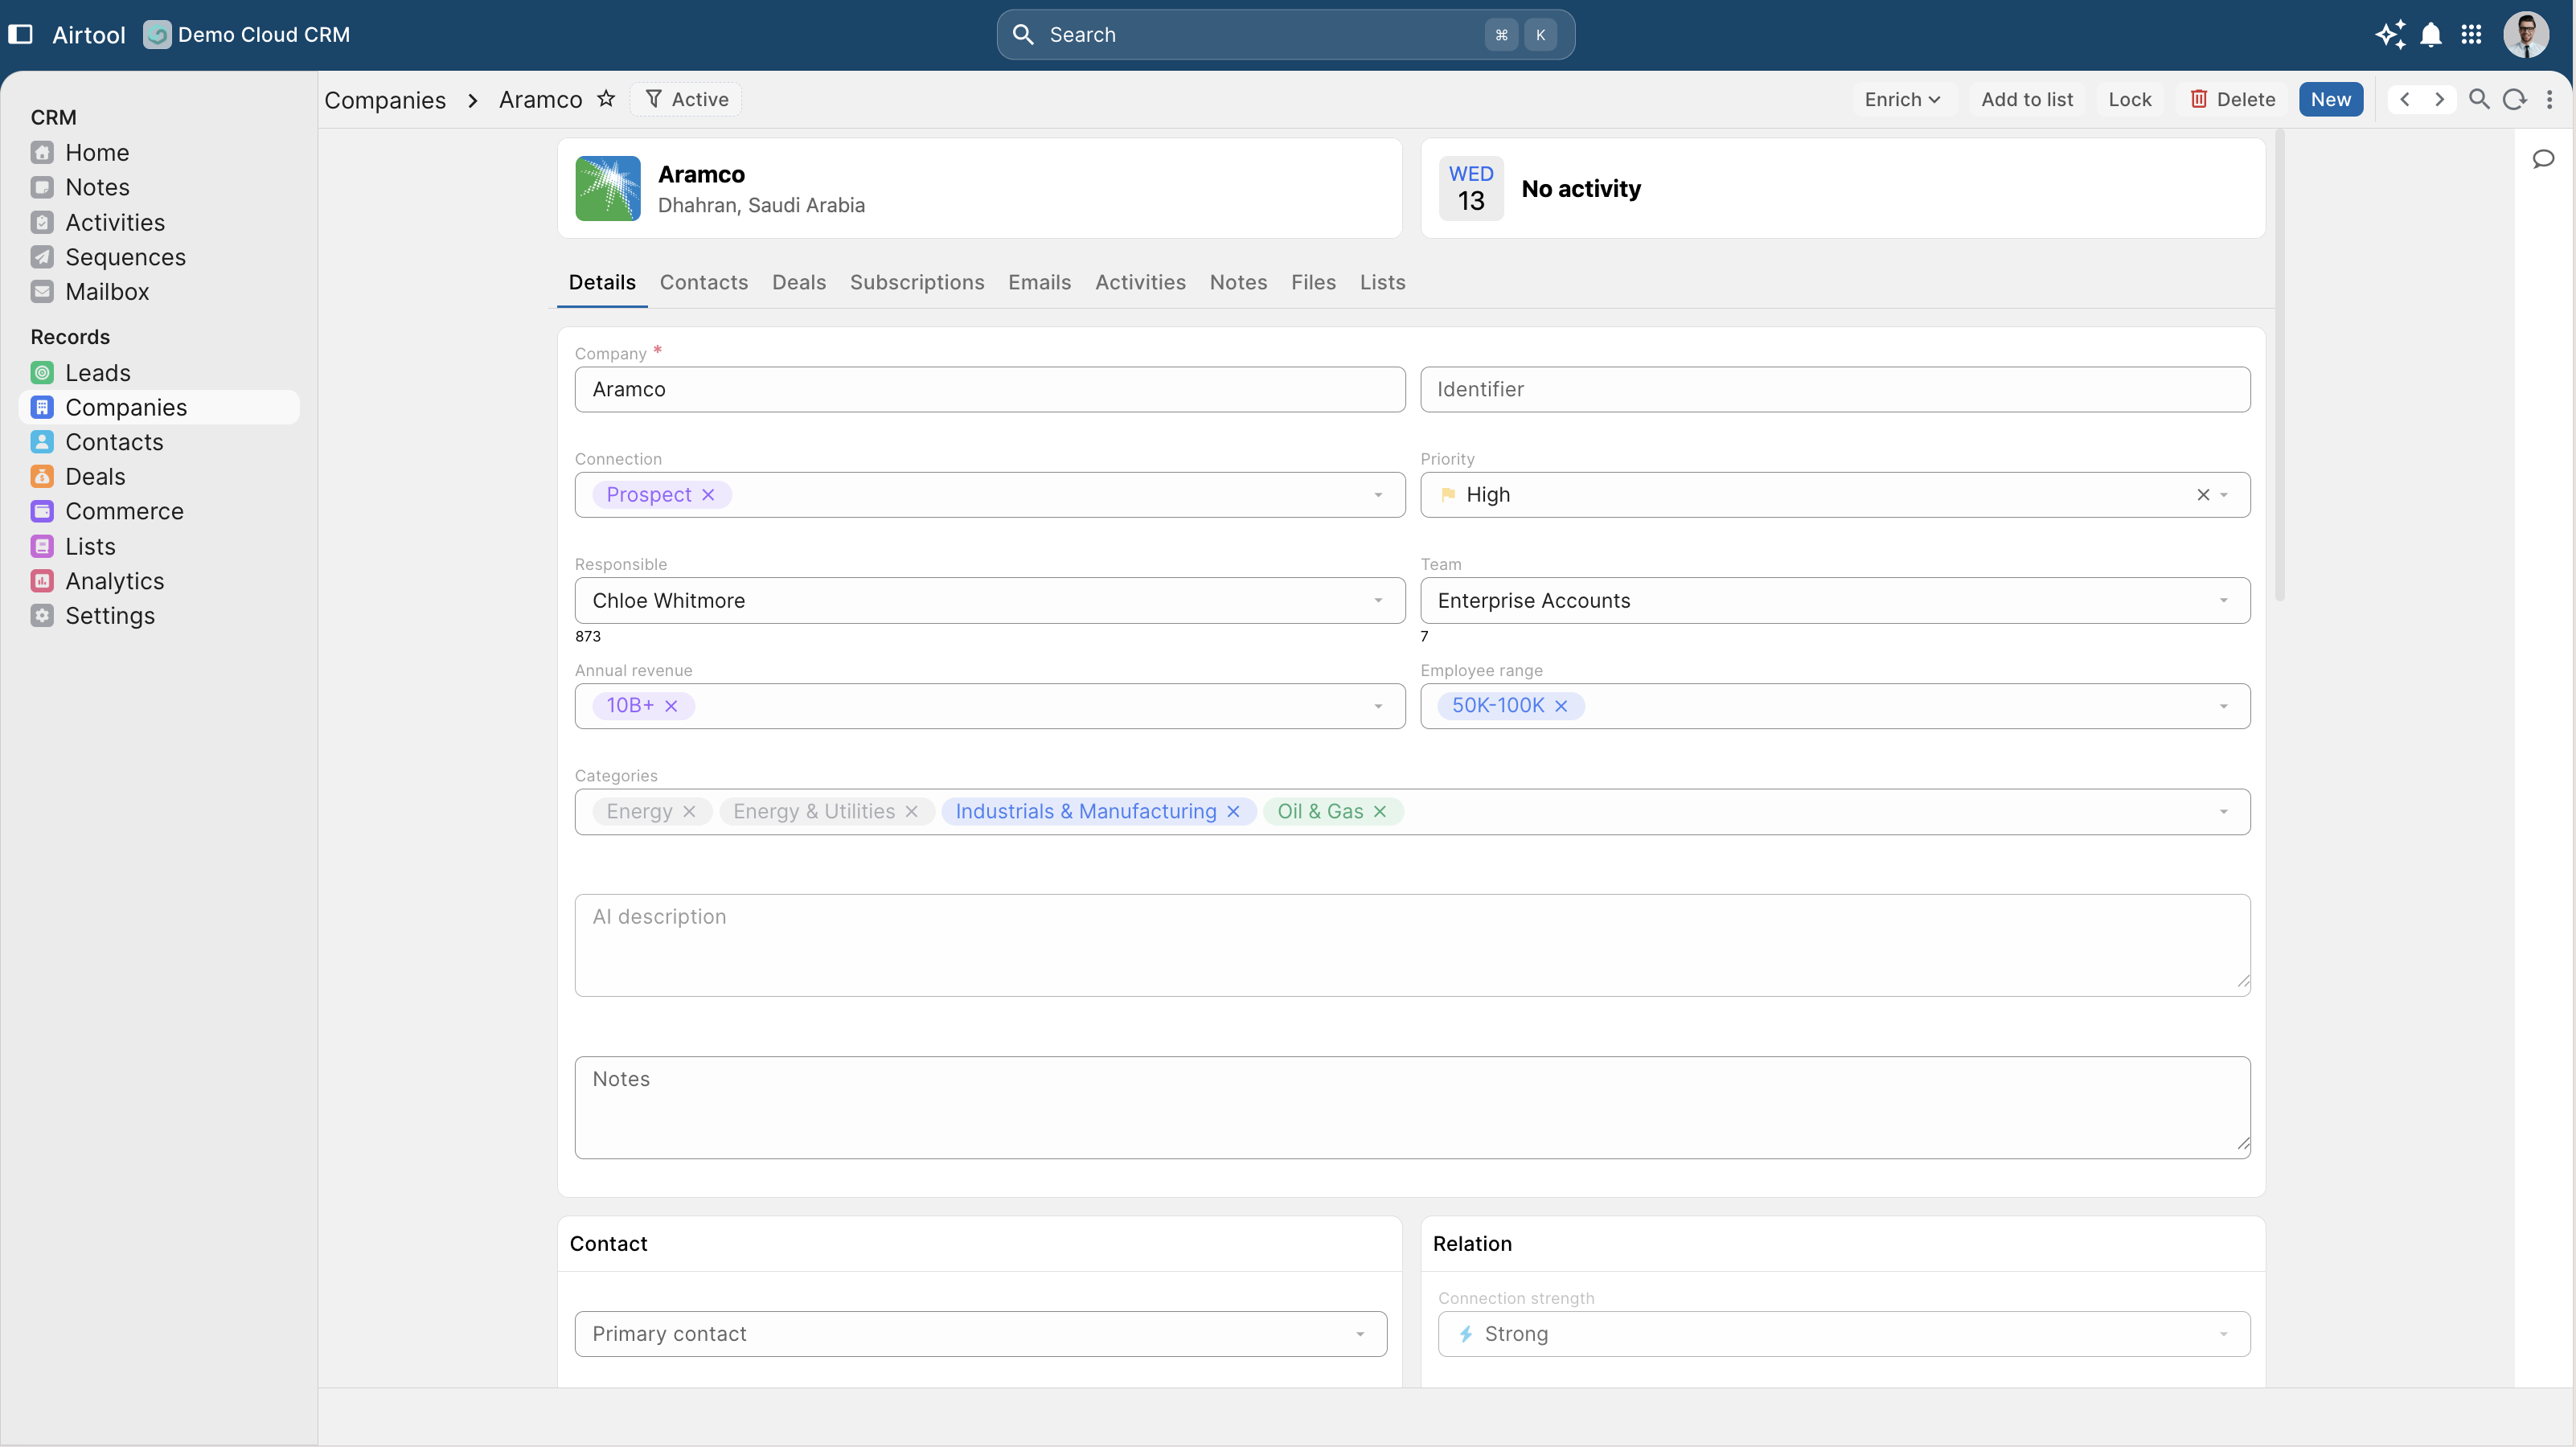
Task: Switch to the Lists tab
Action: pos(1382,283)
